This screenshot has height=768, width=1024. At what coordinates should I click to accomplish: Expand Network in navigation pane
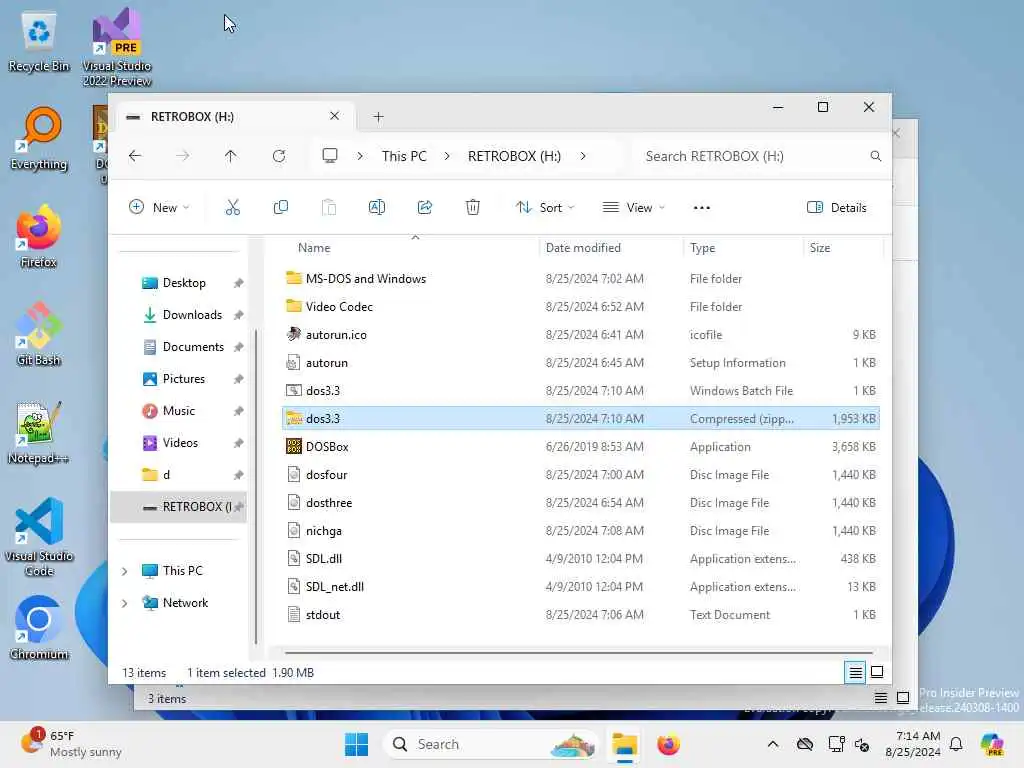[x=125, y=603]
